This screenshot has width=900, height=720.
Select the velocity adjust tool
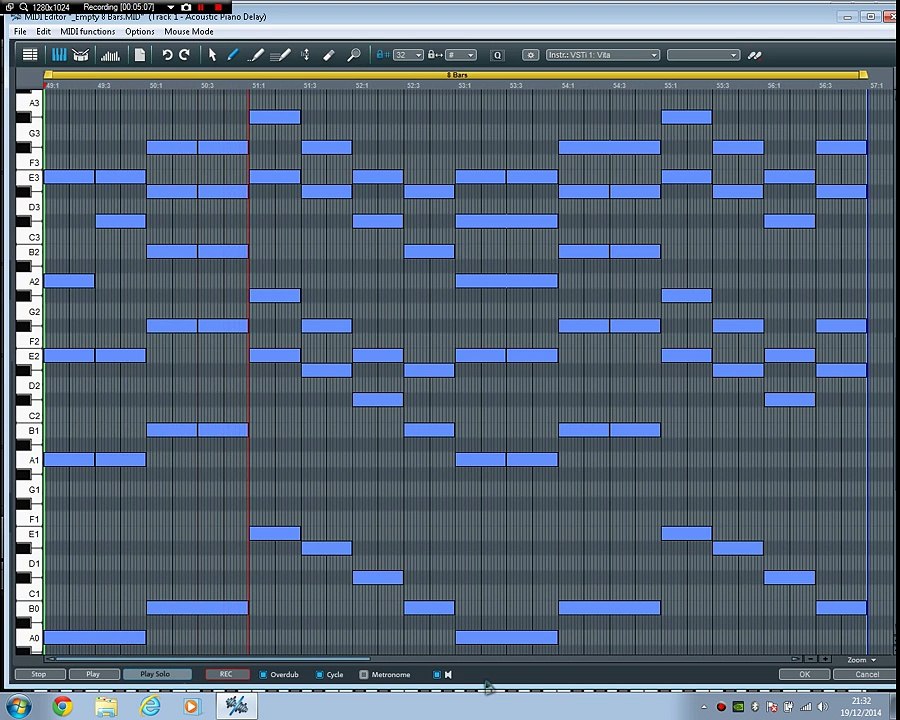coord(305,55)
